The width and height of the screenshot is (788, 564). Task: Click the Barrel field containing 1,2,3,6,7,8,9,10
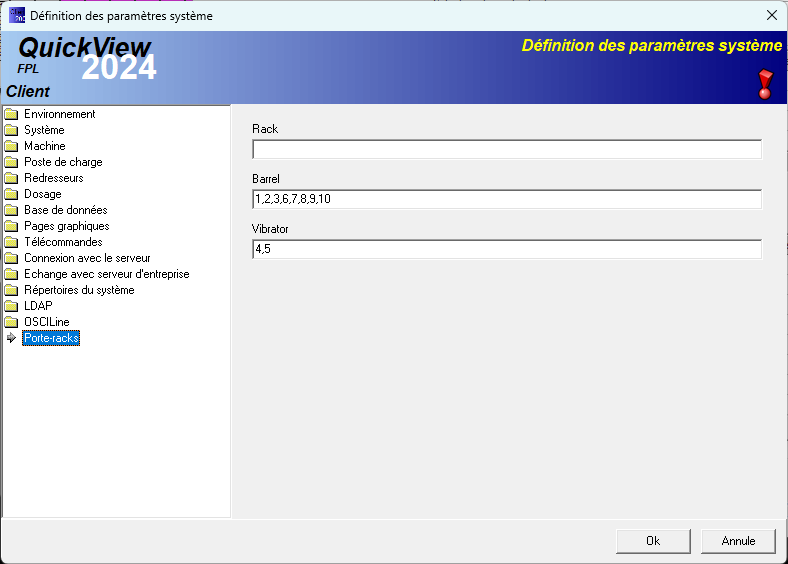[x=507, y=199]
